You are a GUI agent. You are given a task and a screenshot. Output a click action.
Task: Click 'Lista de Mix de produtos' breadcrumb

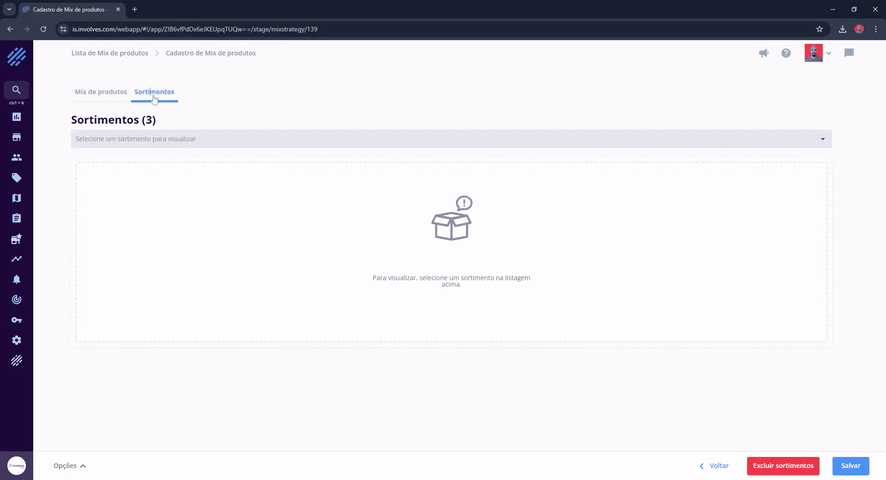tap(110, 53)
